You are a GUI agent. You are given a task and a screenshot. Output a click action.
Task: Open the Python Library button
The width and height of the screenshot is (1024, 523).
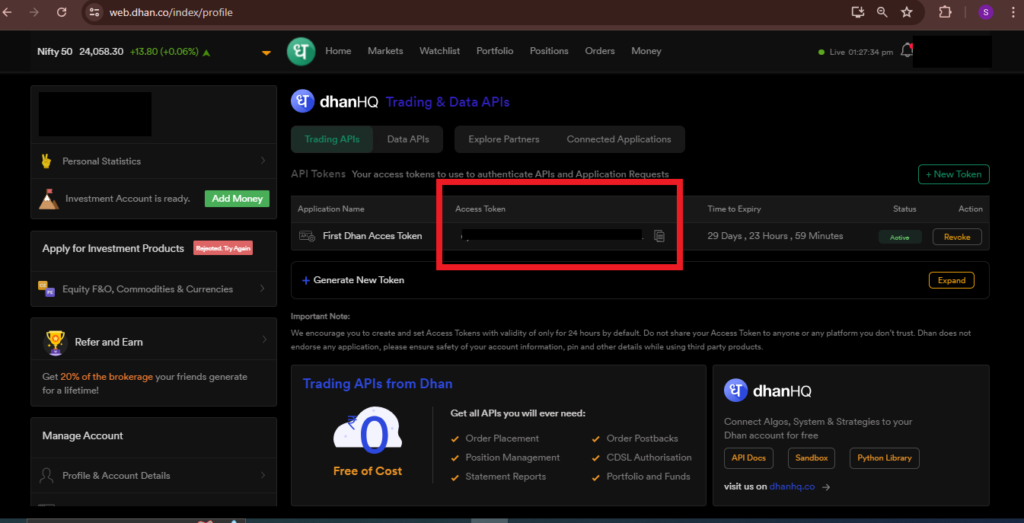click(x=884, y=458)
